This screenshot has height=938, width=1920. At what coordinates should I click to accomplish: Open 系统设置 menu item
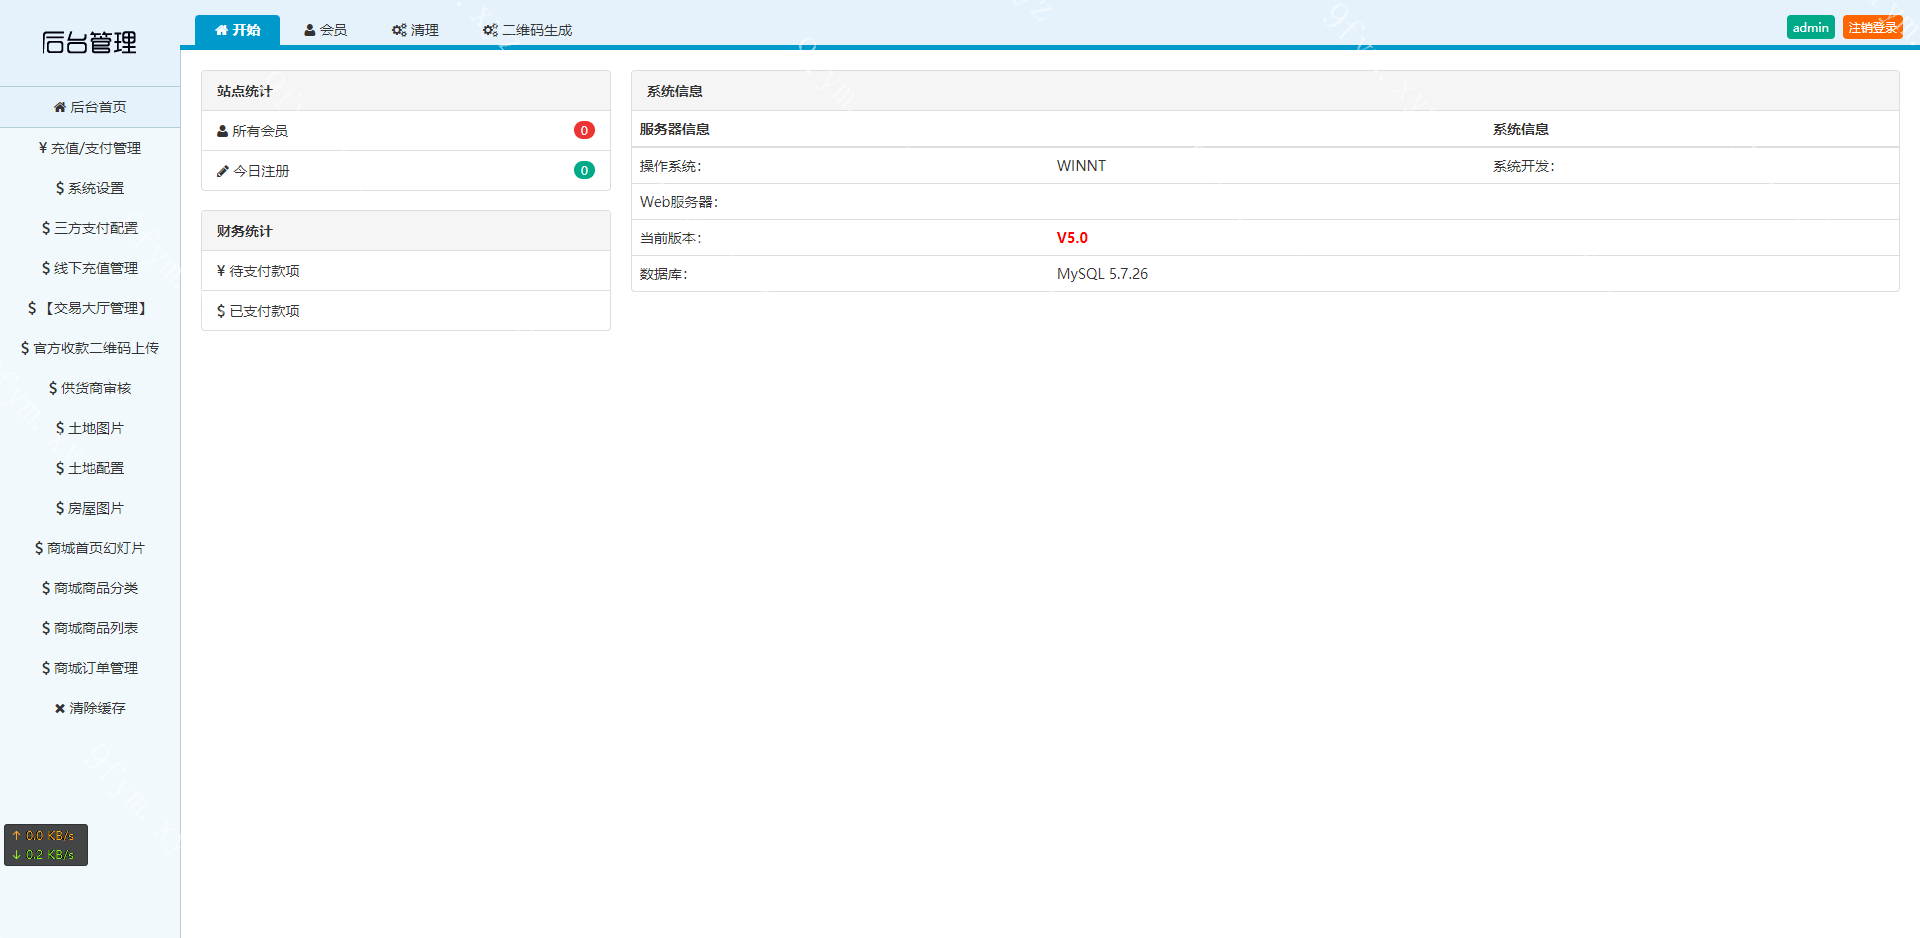90,188
